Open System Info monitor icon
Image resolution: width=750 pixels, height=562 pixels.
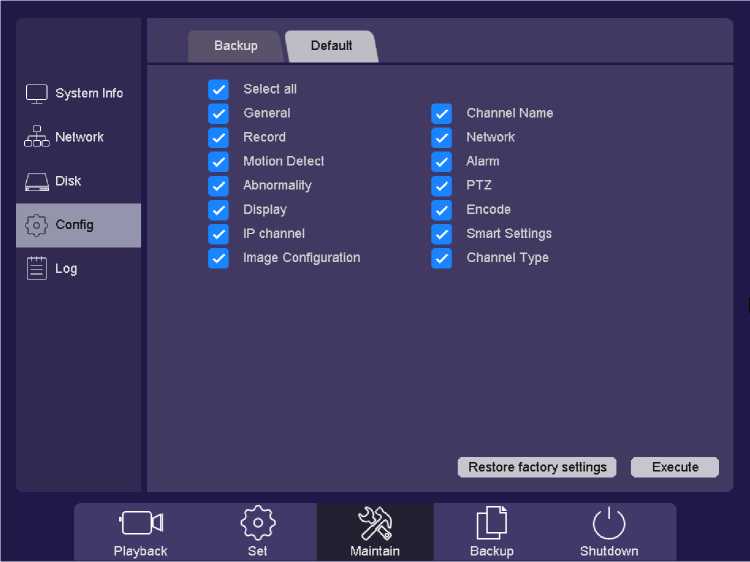coord(37,93)
